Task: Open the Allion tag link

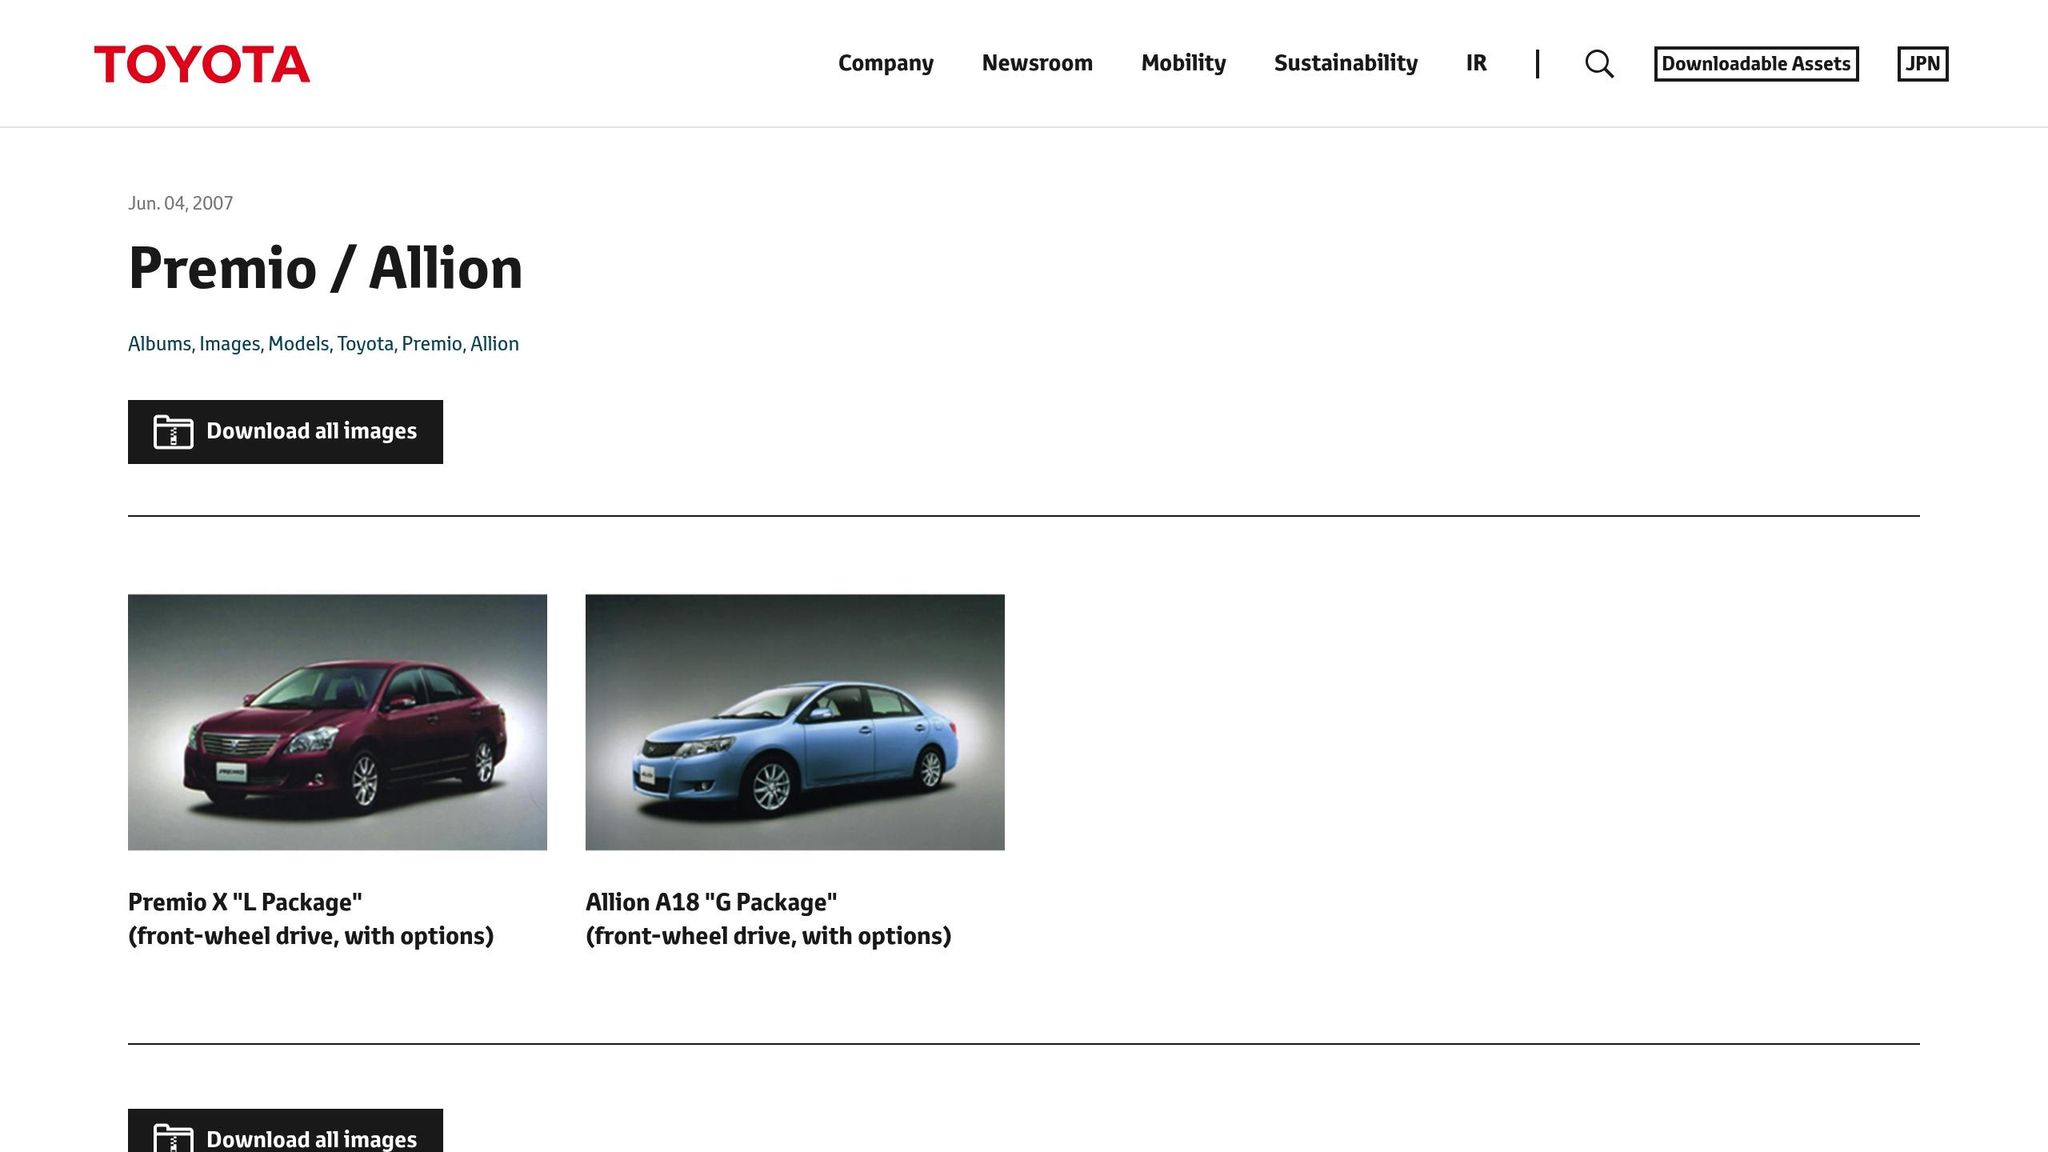Action: 495,343
